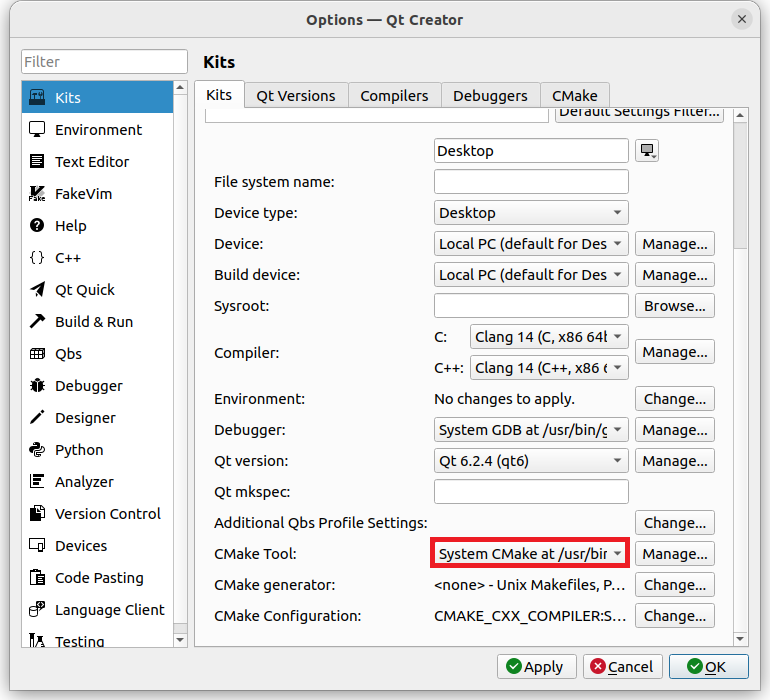This screenshot has width=770, height=700.
Task: Click the category list scroll down arrow
Action: tap(180, 640)
